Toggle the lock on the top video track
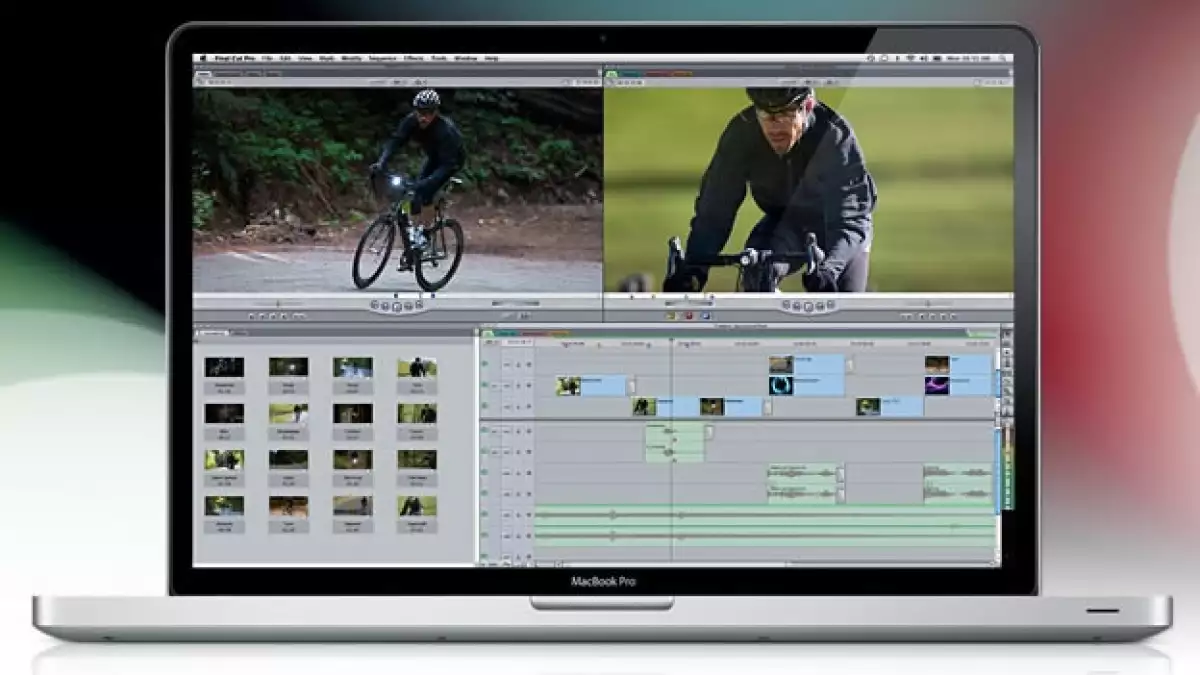Screen dimensions: 1200x675 click(517, 364)
